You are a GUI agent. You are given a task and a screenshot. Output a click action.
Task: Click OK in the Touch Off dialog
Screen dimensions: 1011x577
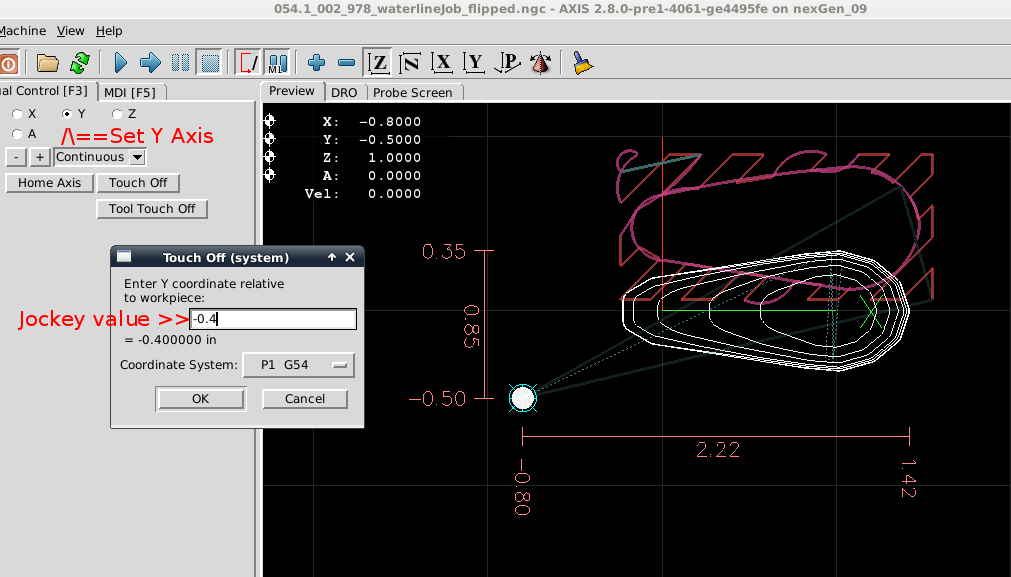click(200, 398)
